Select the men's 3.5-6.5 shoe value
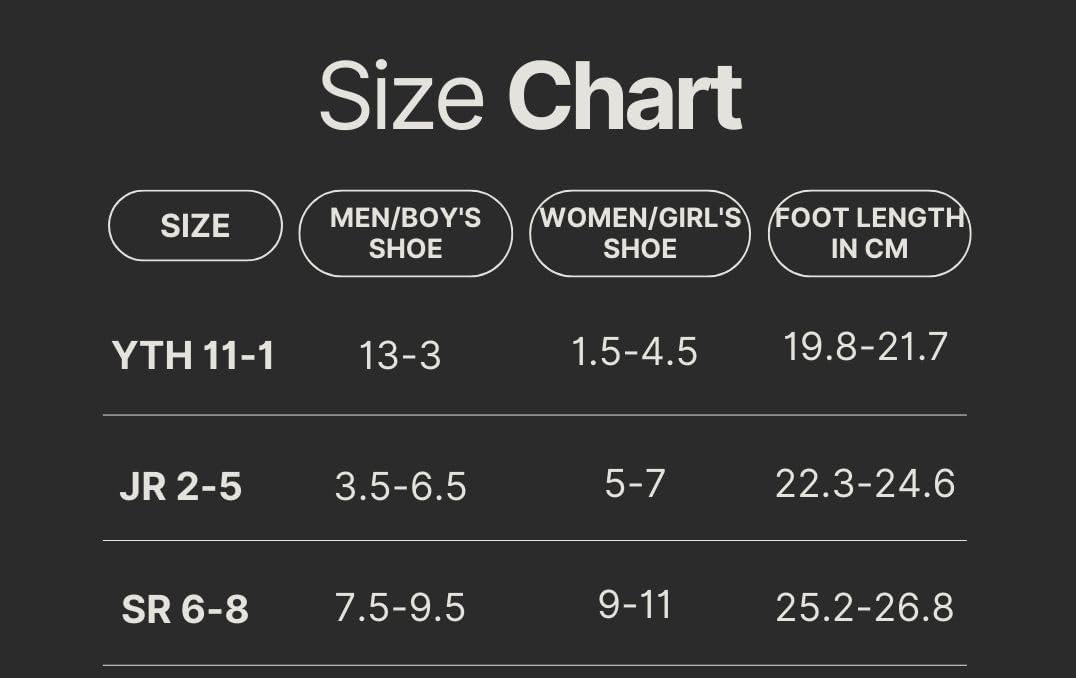This screenshot has height=678, width=1076. pos(400,487)
